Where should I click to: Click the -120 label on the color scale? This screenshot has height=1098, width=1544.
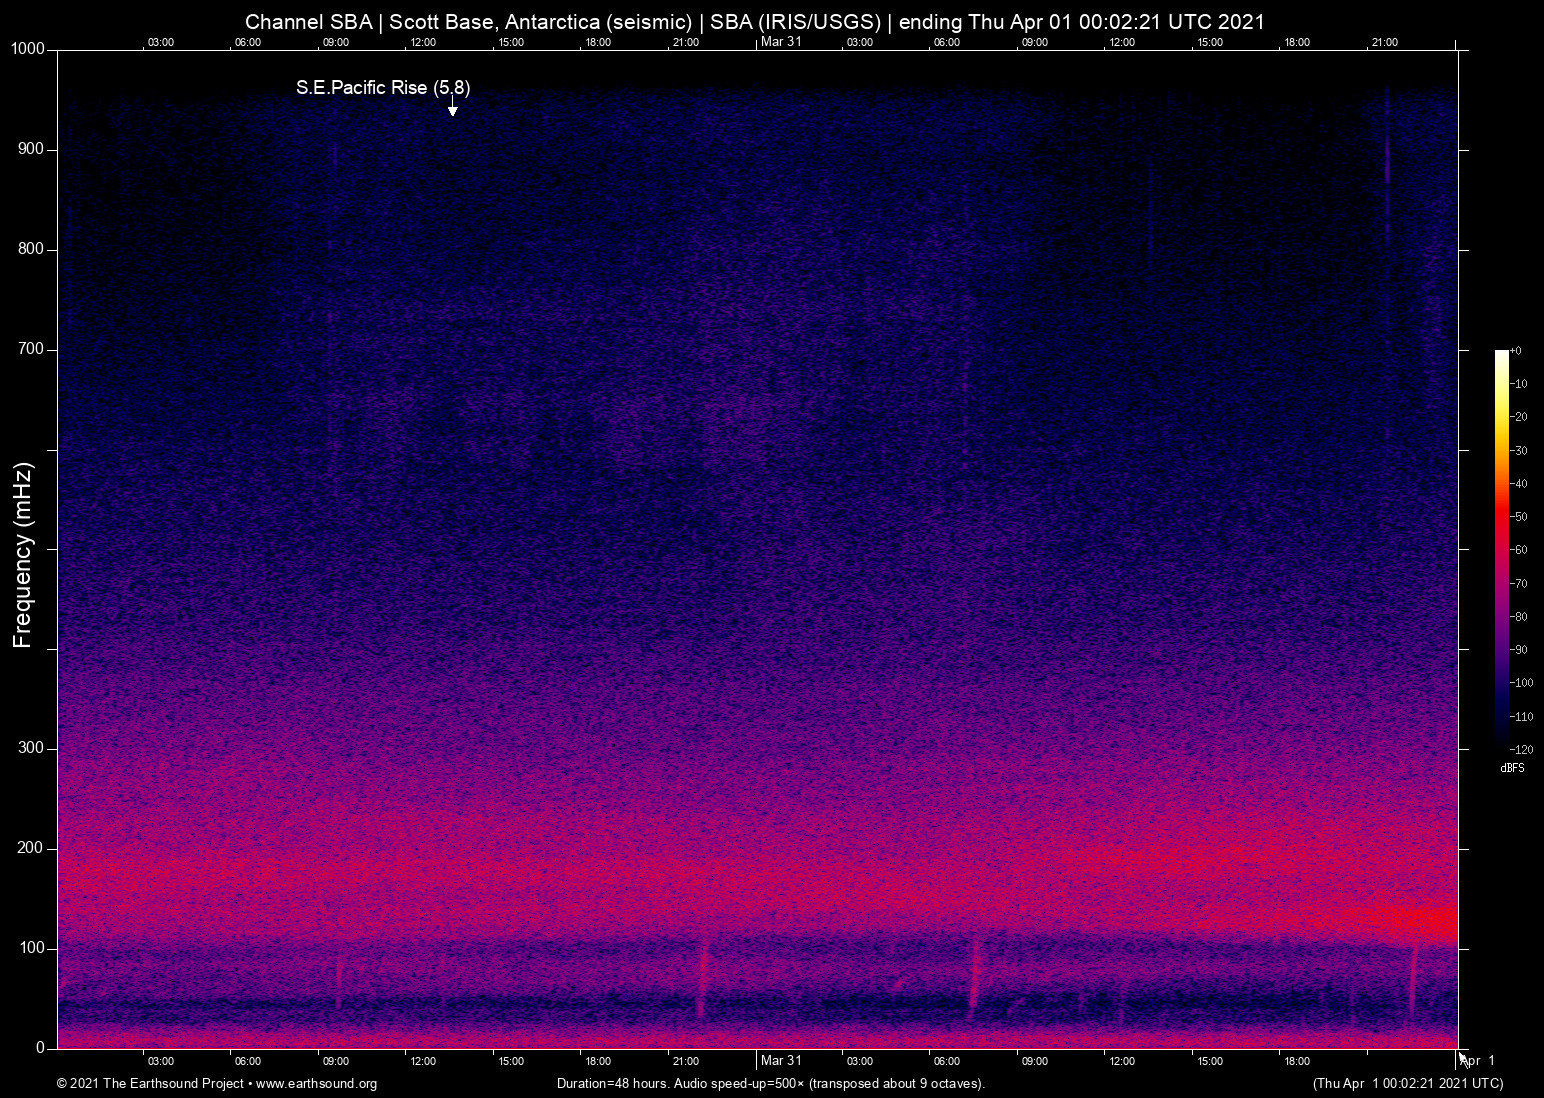pos(1520,749)
